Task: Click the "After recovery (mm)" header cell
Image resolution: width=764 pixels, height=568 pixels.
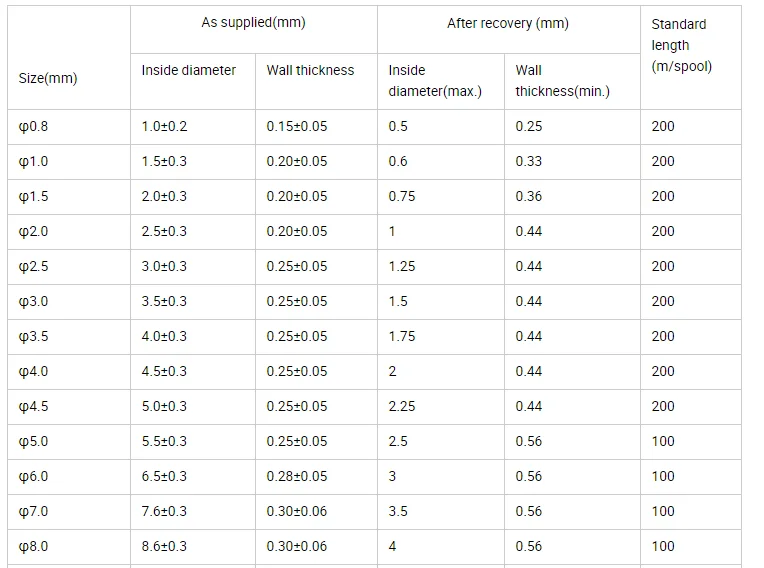Action: tap(507, 23)
